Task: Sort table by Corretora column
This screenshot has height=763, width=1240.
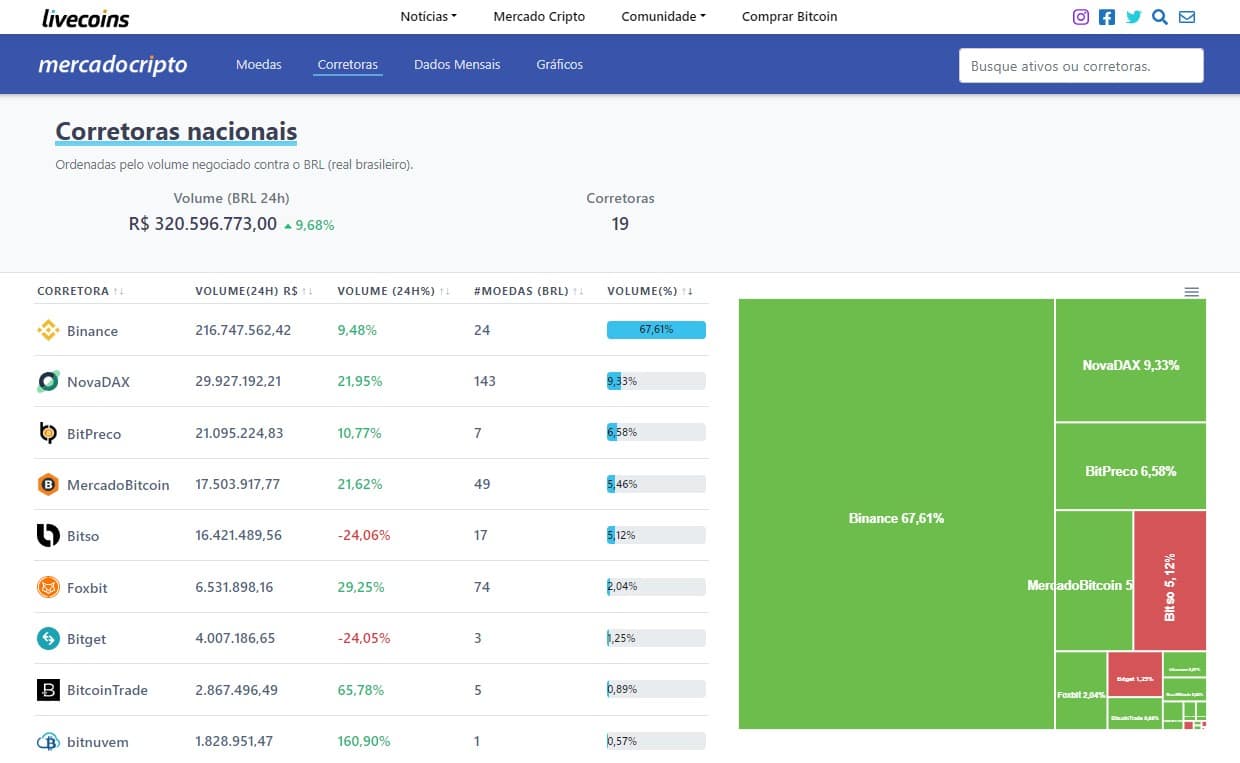Action: pos(80,291)
